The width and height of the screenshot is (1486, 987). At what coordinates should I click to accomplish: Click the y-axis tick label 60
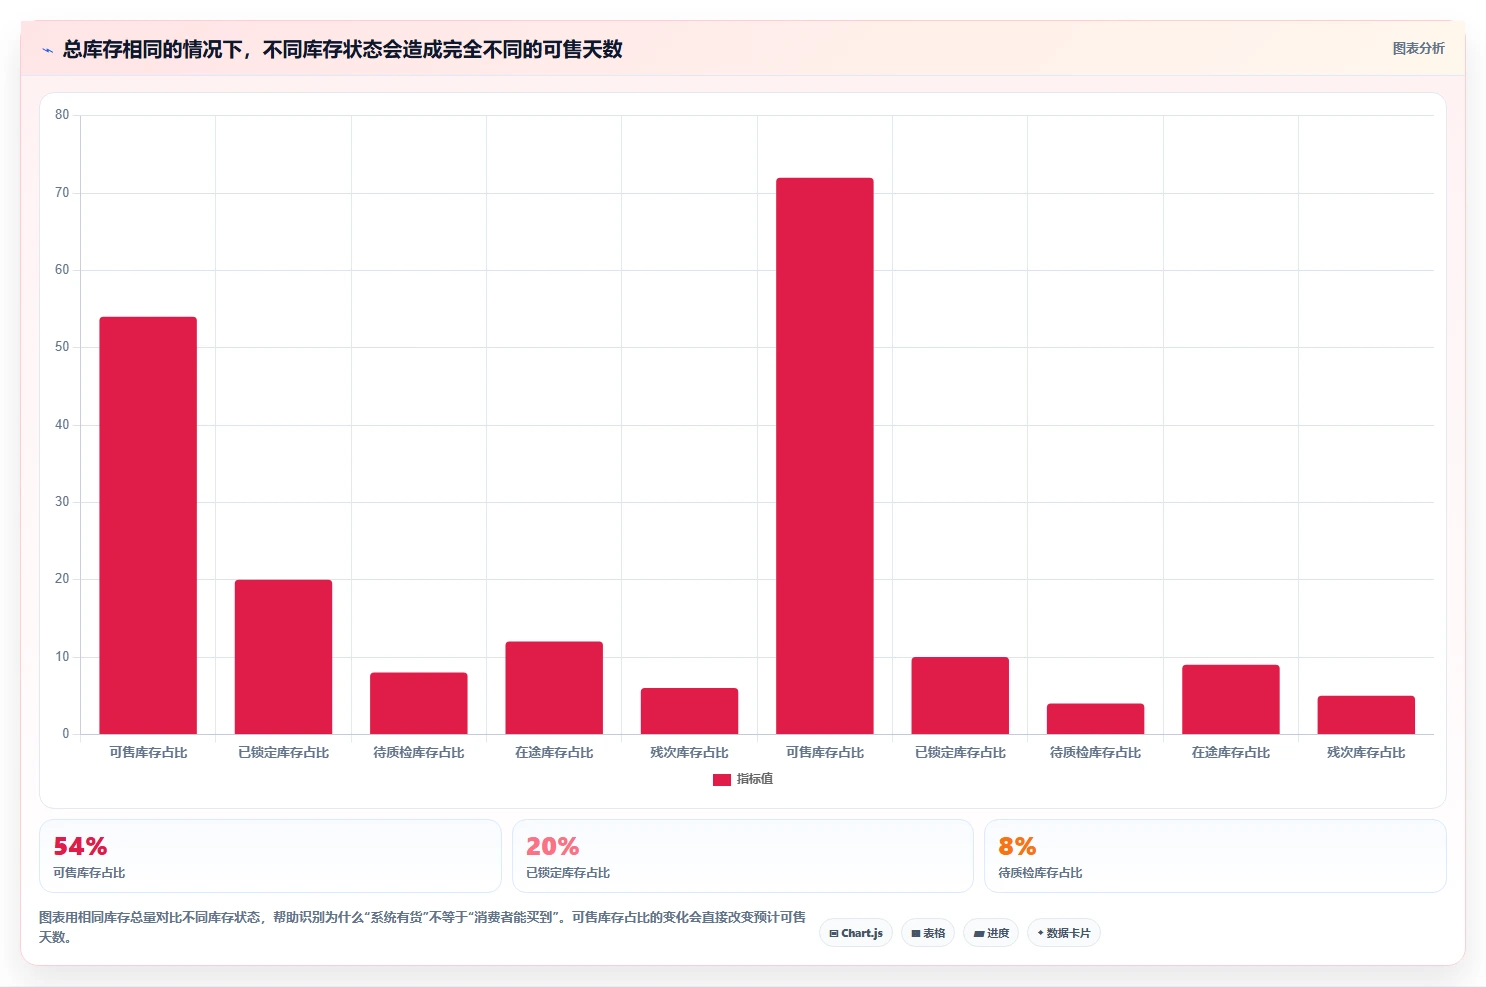pyautogui.click(x=62, y=270)
